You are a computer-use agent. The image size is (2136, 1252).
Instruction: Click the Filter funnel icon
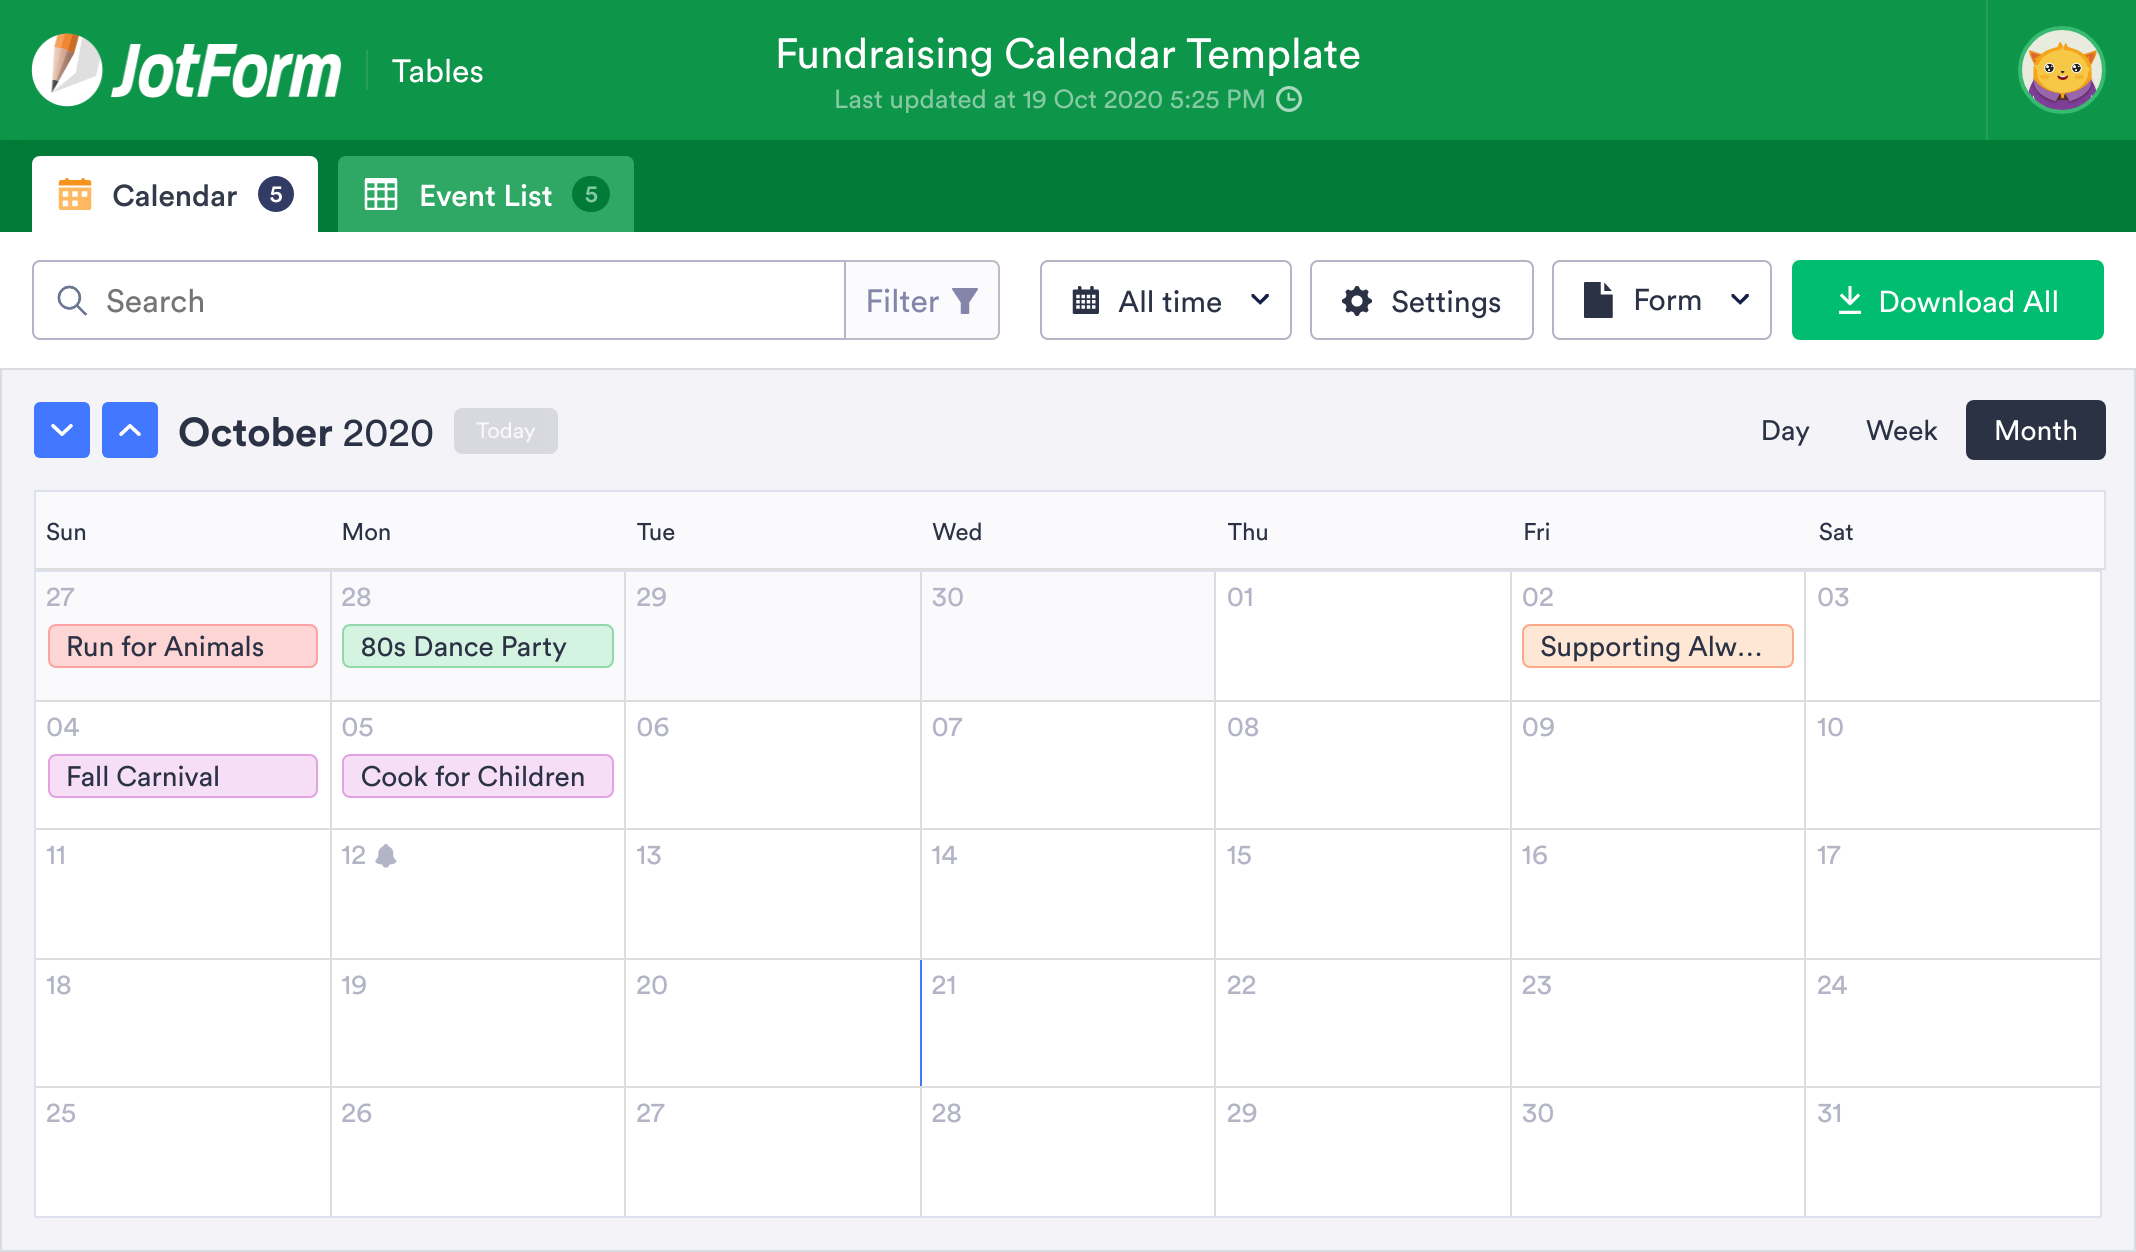click(x=965, y=301)
